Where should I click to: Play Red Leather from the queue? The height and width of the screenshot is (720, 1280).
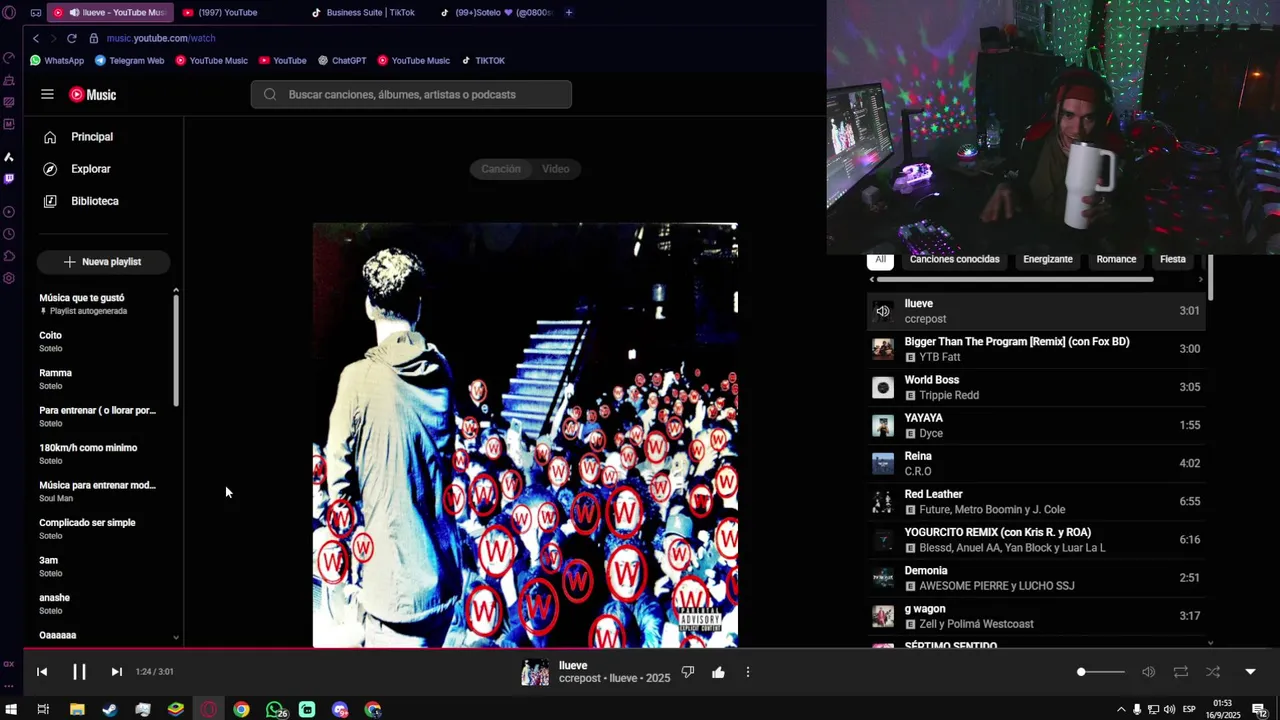tap(1036, 502)
